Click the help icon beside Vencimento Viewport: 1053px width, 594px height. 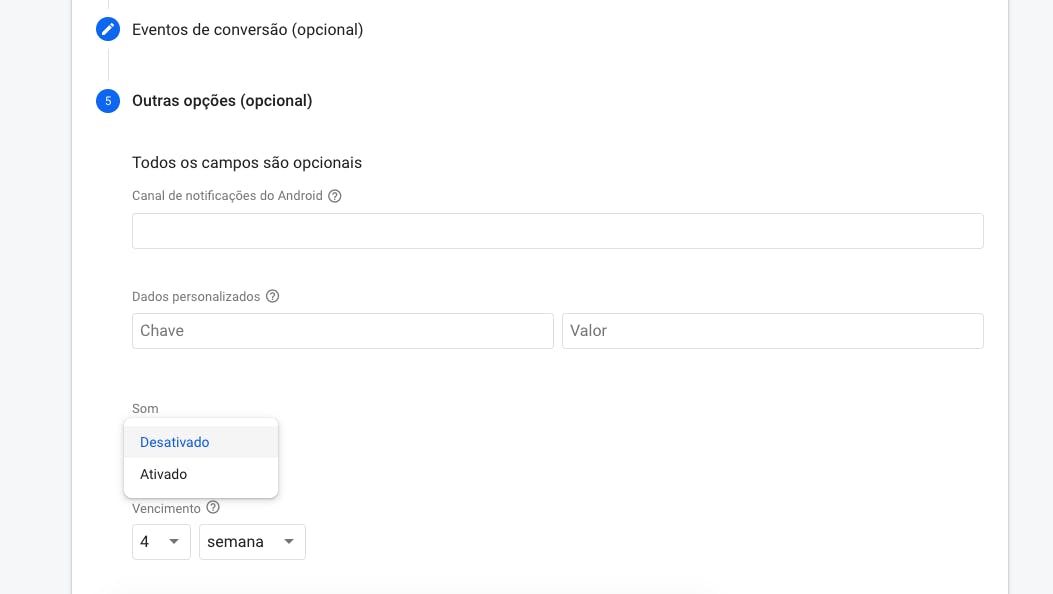[213, 508]
